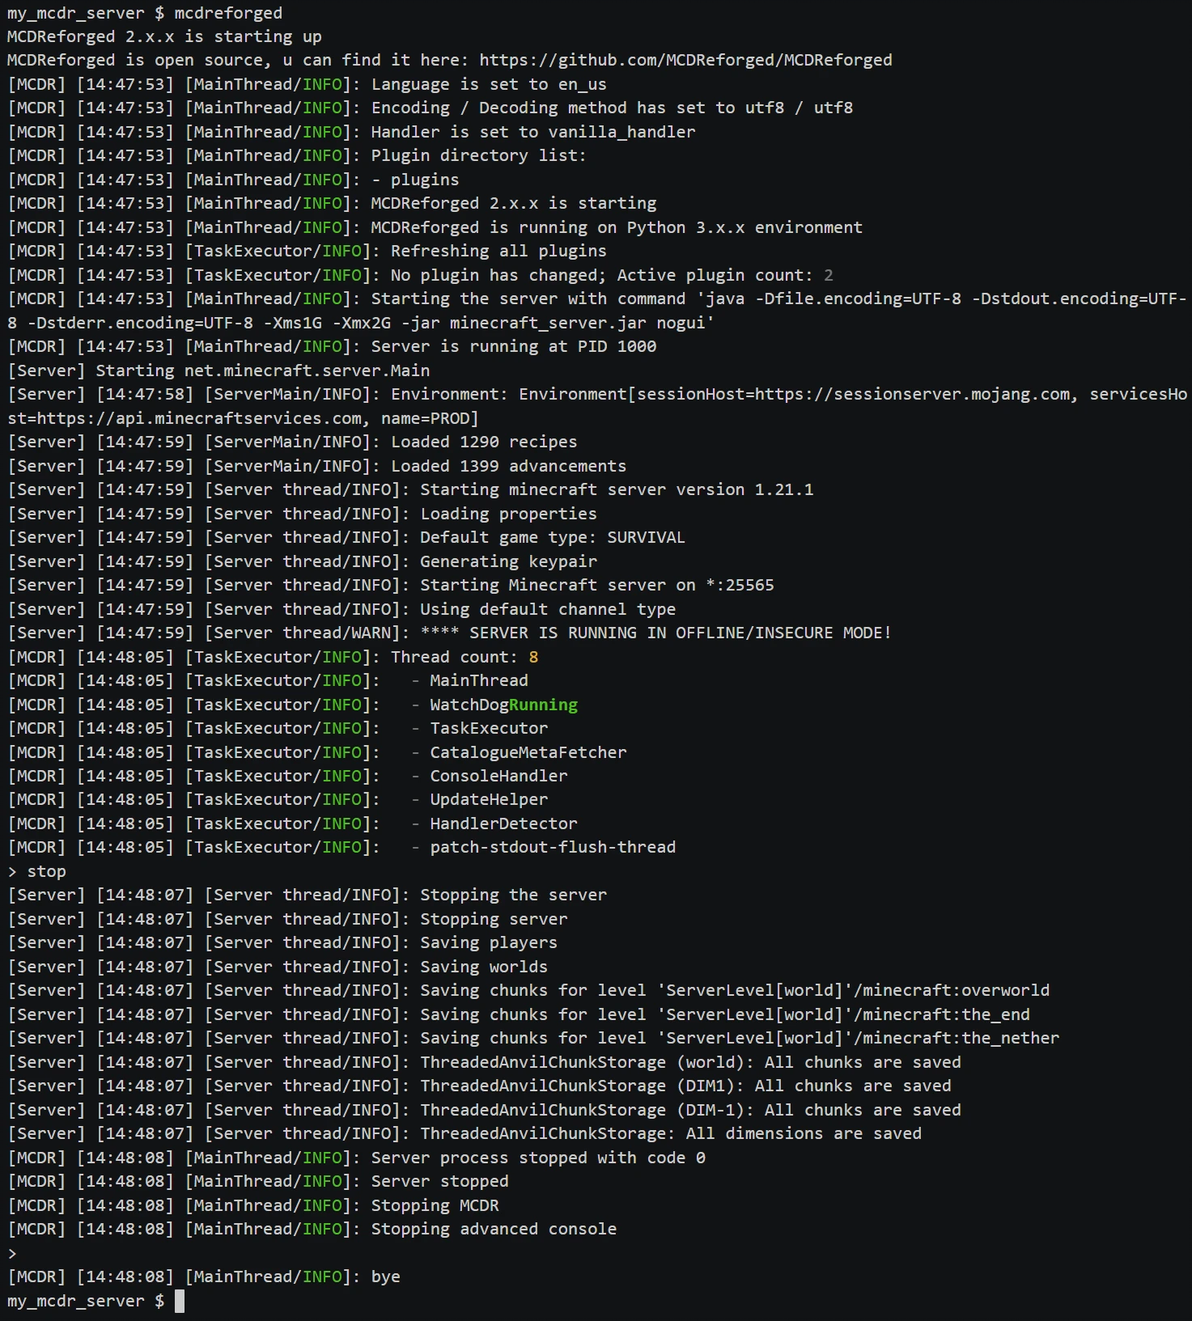Image resolution: width=1192 pixels, height=1321 pixels.
Task: Open the MCDReforged GitHub repository URL
Action: [685, 60]
